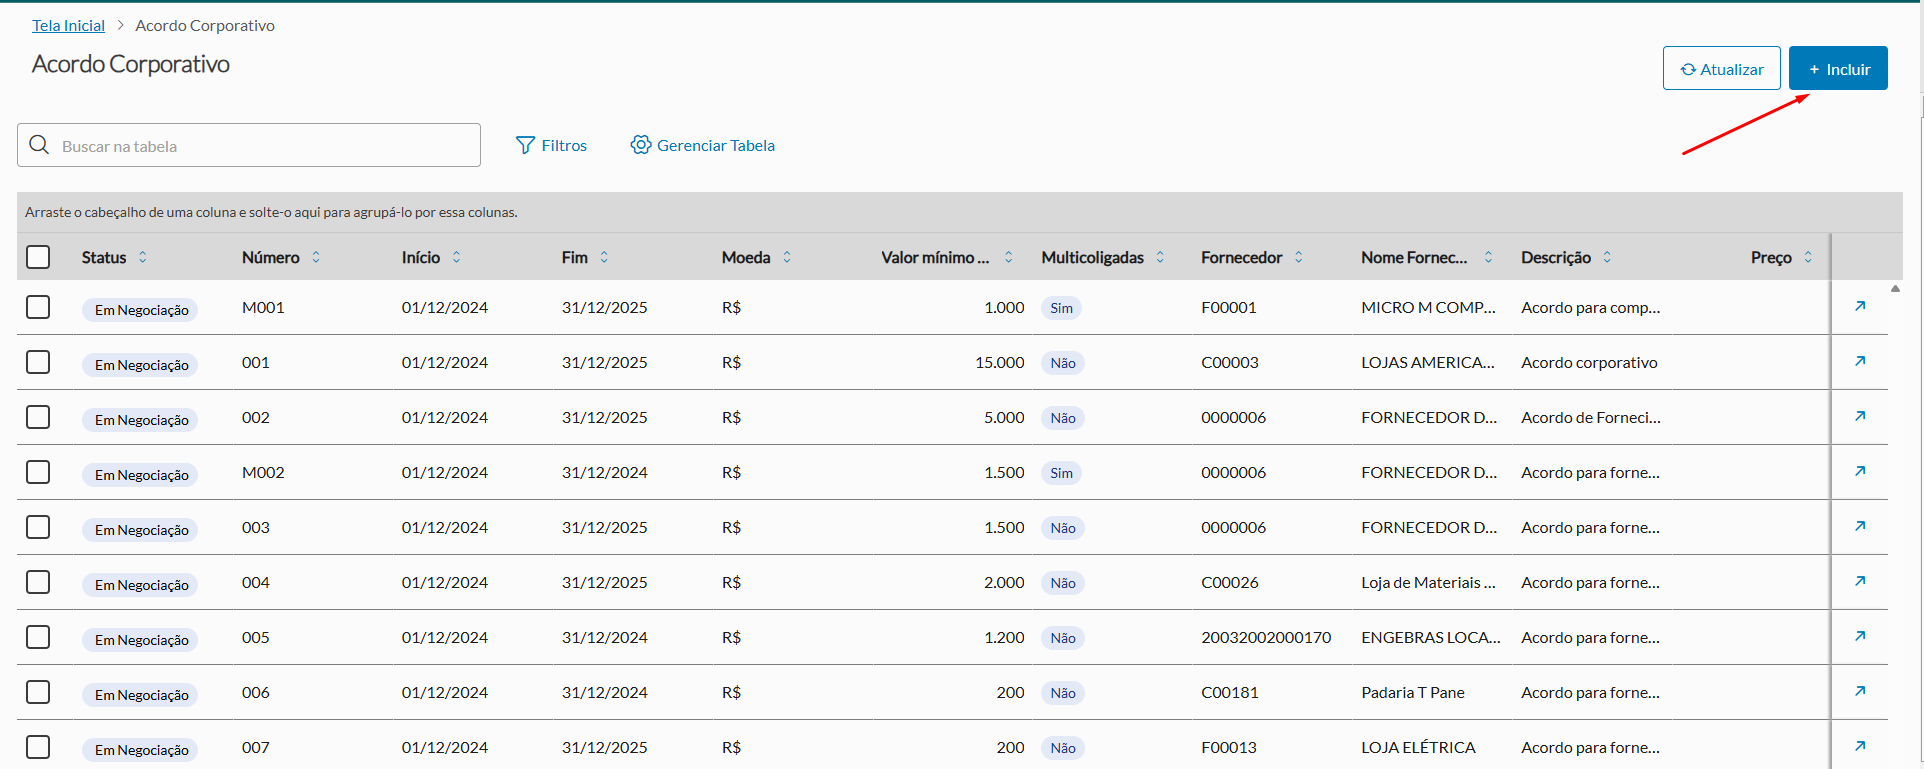This screenshot has width=1924, height=769.
Task: Sort the table by Status column
Action: [x=143, y=257]
